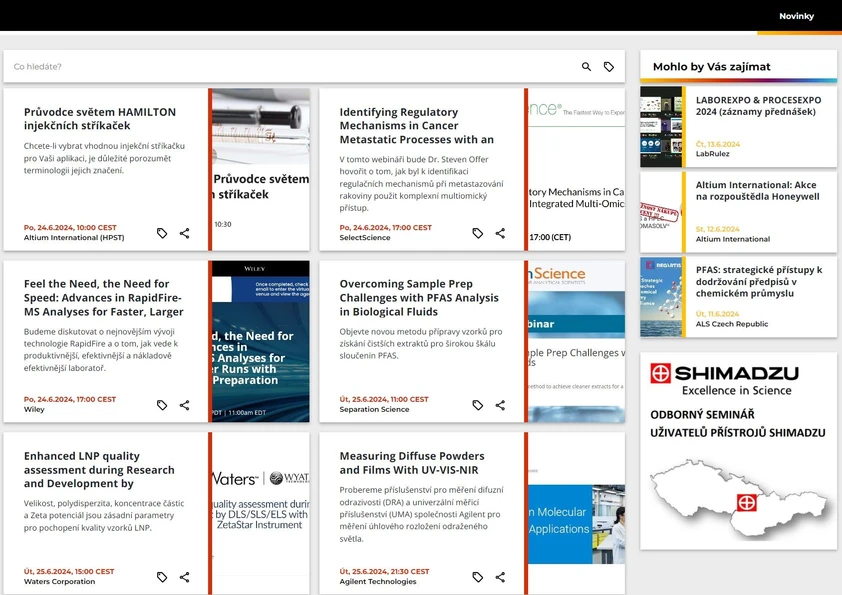Viewport: 842px width, 595px height.
Task: Click 'SelectScience' organizer text
Action: tap(365, 237)
